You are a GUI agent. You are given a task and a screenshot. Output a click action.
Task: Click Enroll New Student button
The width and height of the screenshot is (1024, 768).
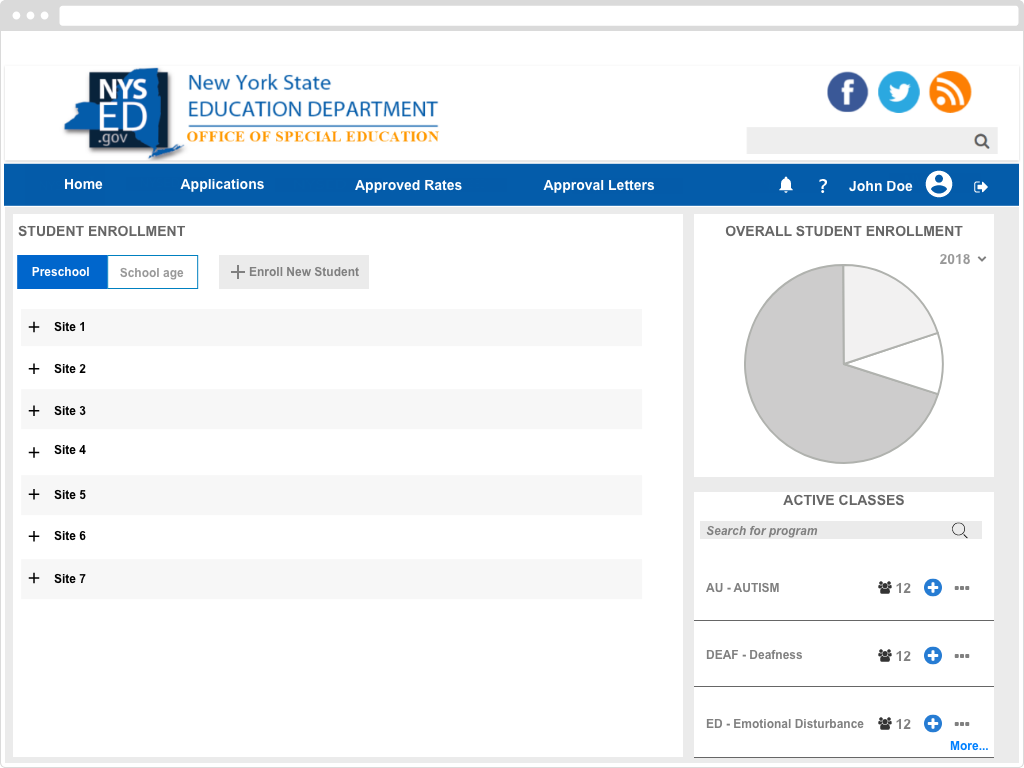(294, 272)
